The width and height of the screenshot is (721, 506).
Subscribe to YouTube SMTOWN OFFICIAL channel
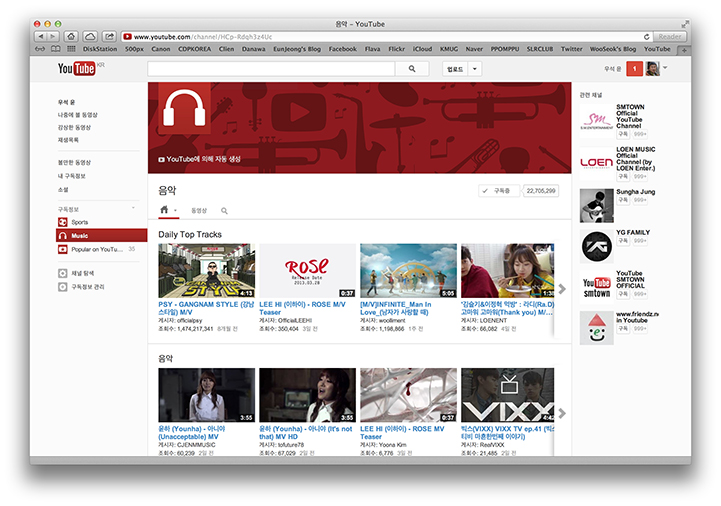[x=623, y=293]
